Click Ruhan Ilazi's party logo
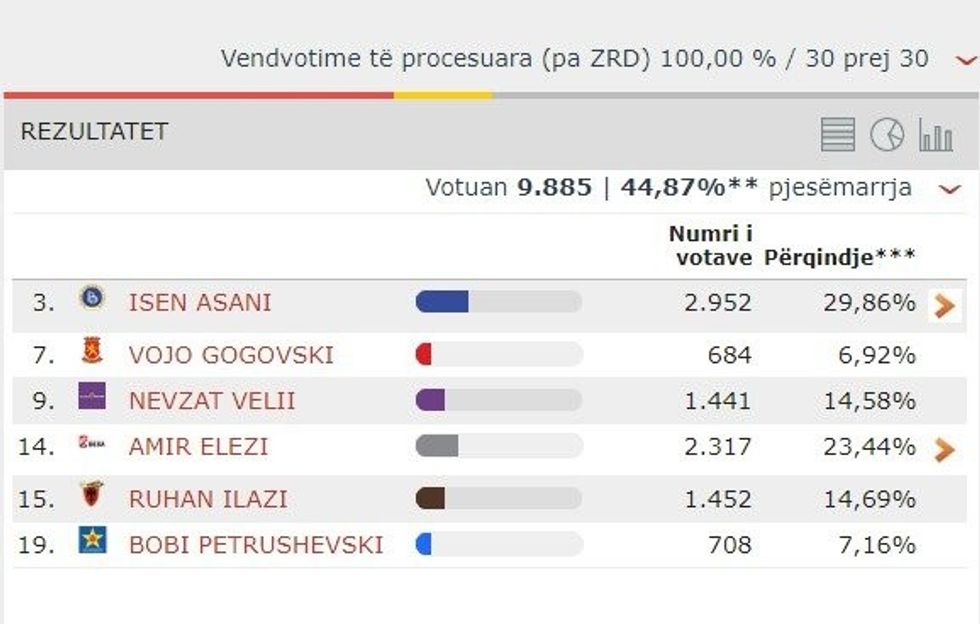This screenshot has height=624, width=980. click(x=92, y=494)
